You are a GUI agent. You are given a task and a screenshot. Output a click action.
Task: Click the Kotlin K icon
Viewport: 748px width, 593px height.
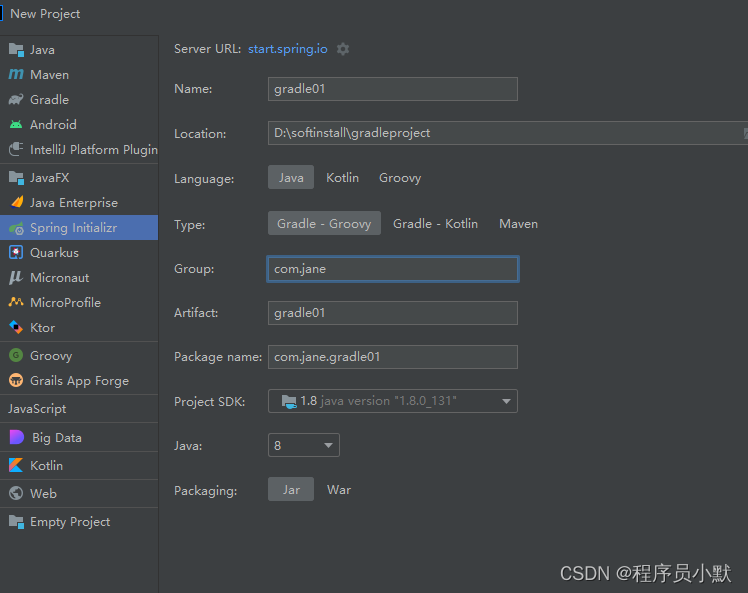click(16, 465)
